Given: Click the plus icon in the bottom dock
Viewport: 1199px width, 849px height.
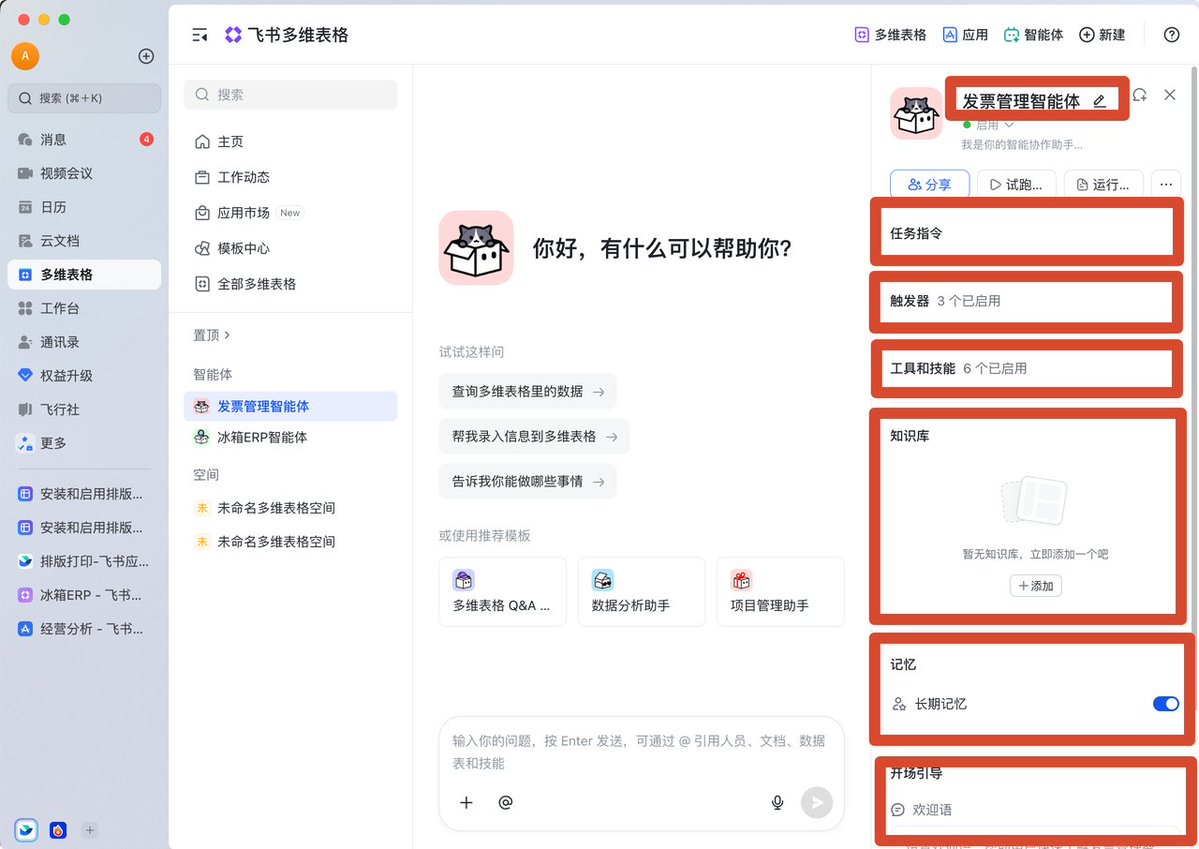Looking at the screenshot, I should (89, 830).
